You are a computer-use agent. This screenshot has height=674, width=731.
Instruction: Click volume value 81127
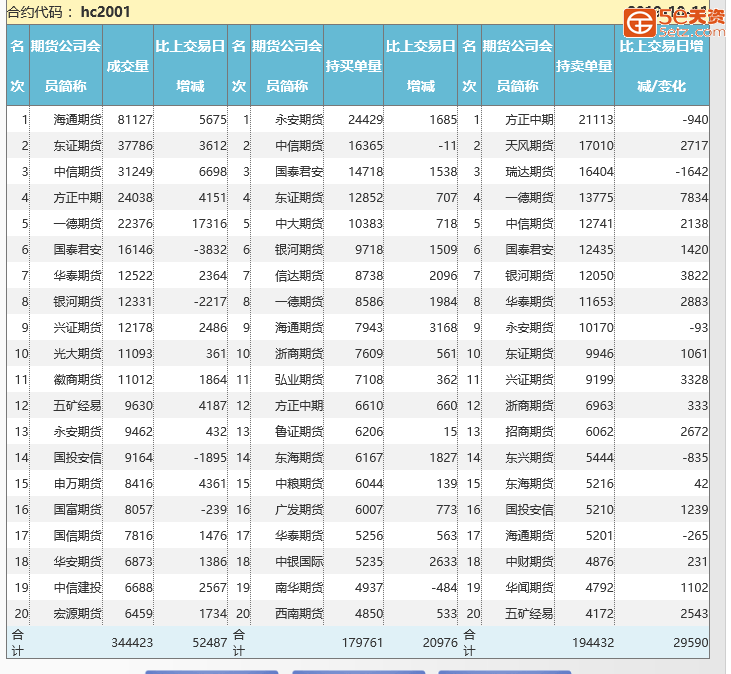coord(135,120)
